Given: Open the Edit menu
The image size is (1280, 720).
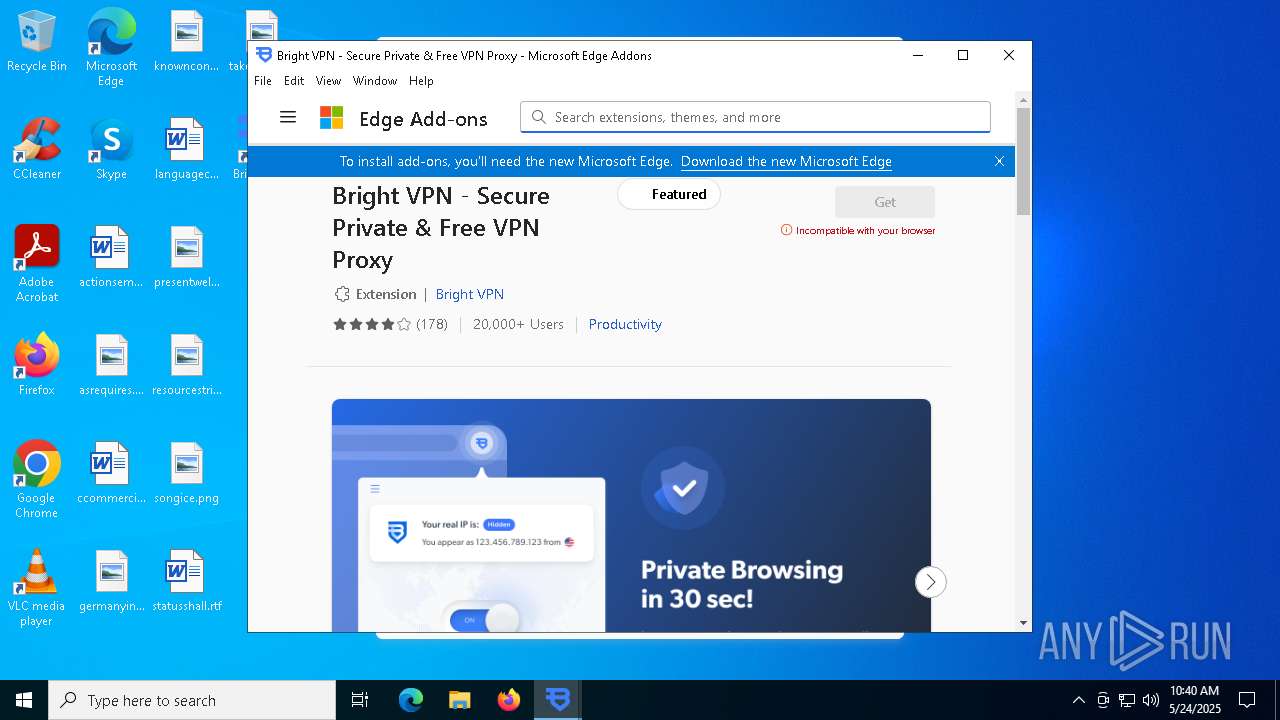Looking at the screenshot, I should click(x=294, y=81).
